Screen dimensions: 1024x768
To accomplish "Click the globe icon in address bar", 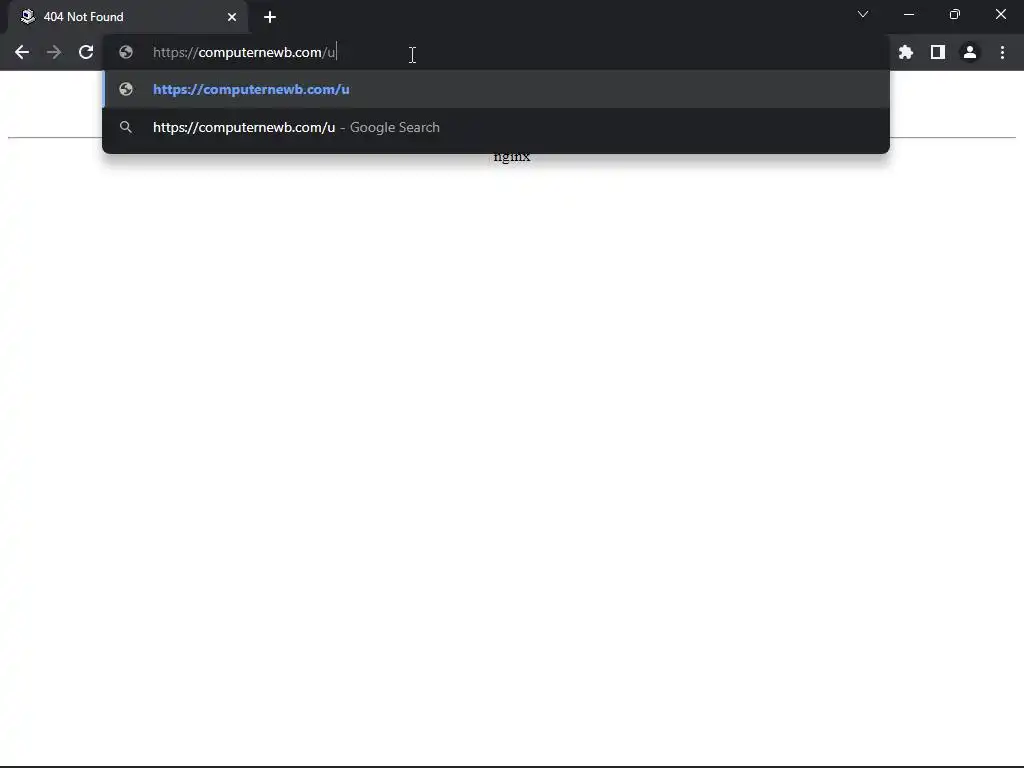I will pos(126,52).
